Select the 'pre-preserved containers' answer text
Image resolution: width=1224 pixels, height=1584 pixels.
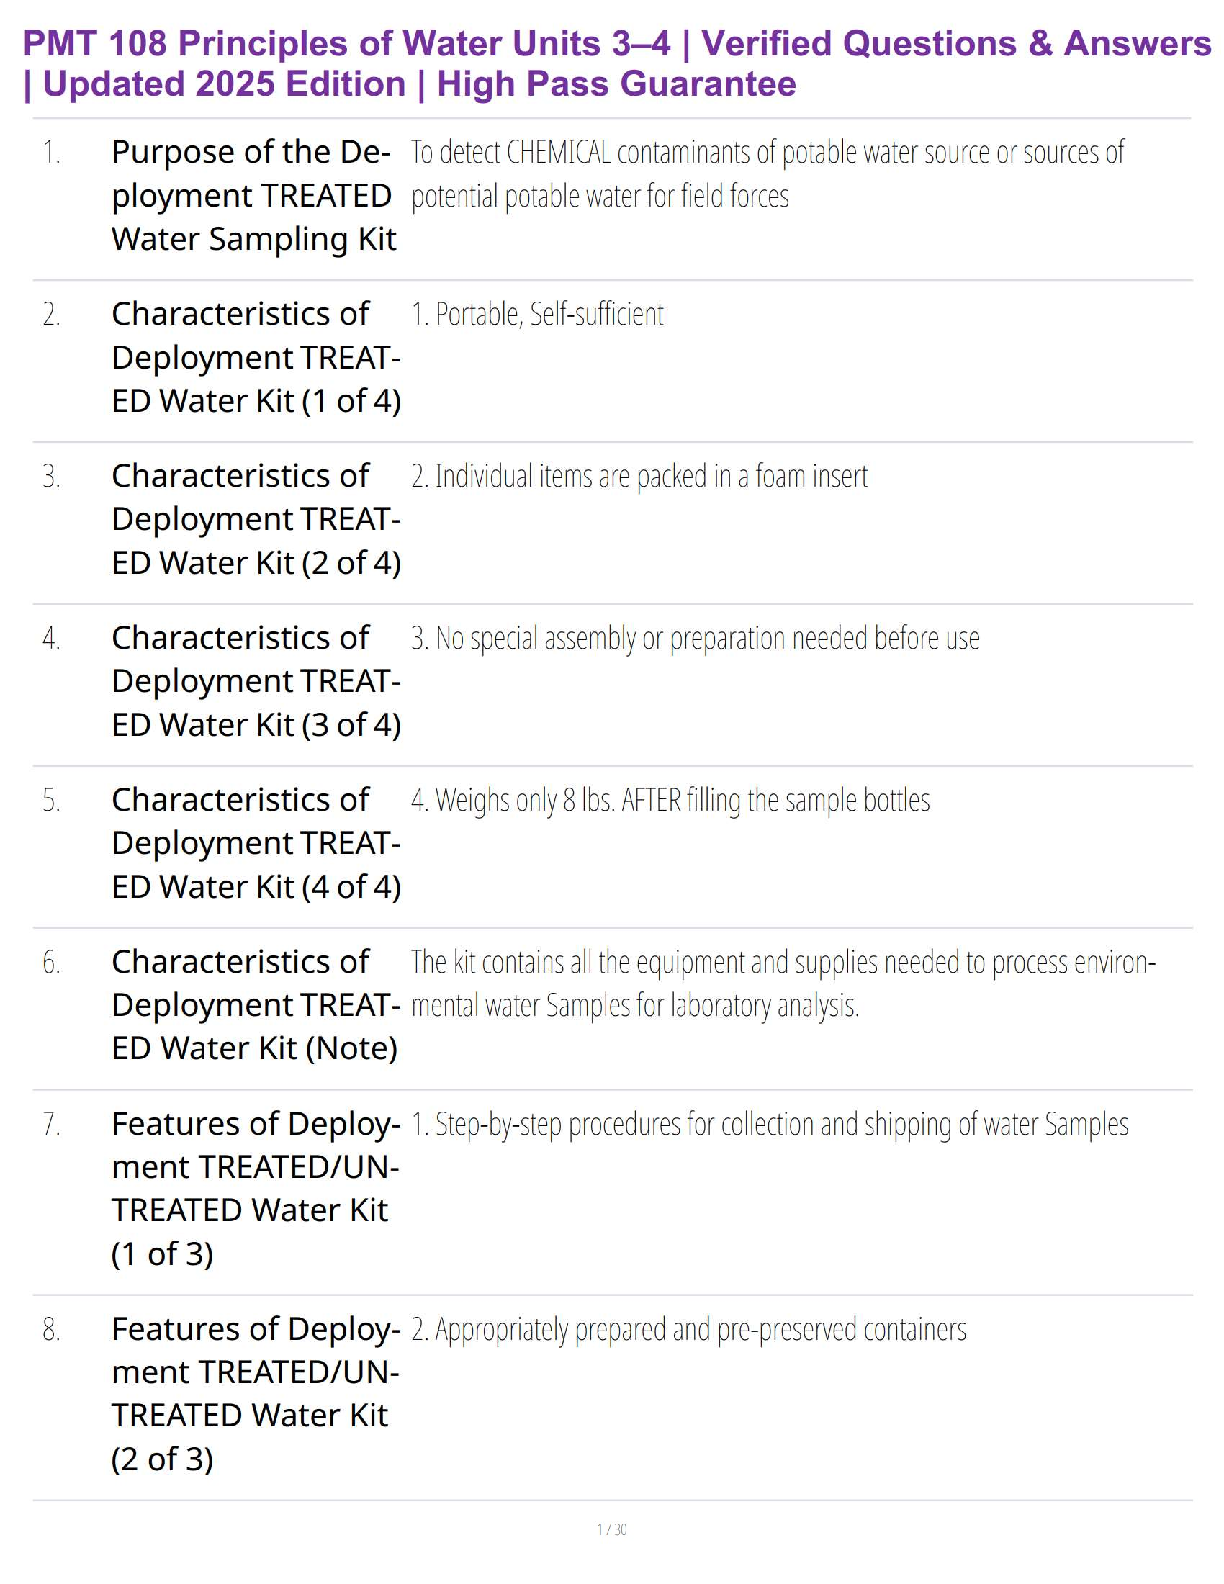pos(689,1329)
